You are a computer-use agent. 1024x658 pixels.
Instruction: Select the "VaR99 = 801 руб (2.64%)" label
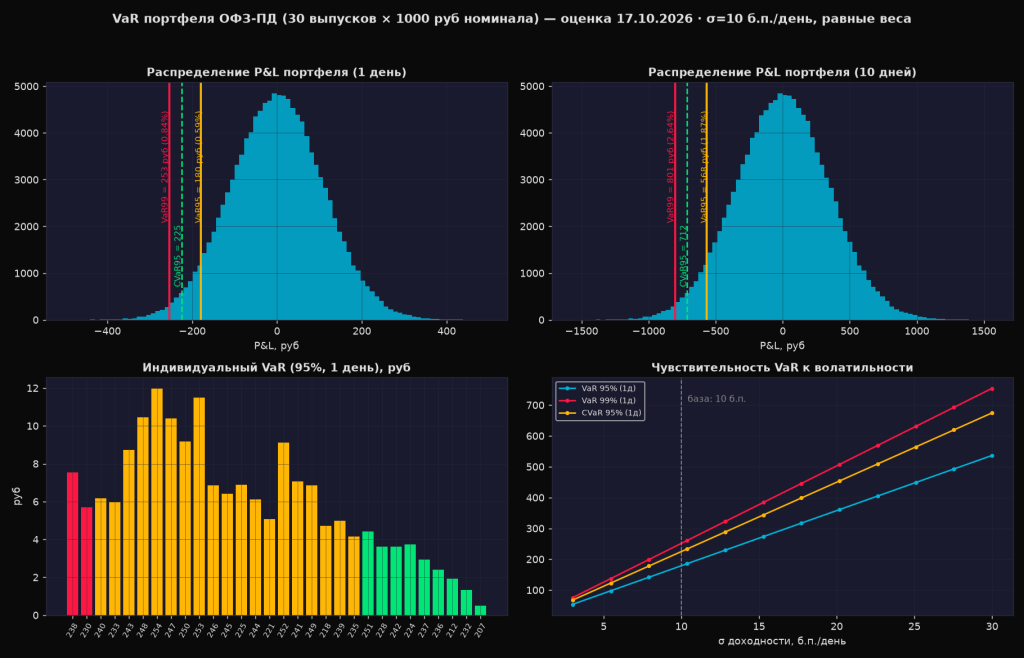[x=671, y=167]
